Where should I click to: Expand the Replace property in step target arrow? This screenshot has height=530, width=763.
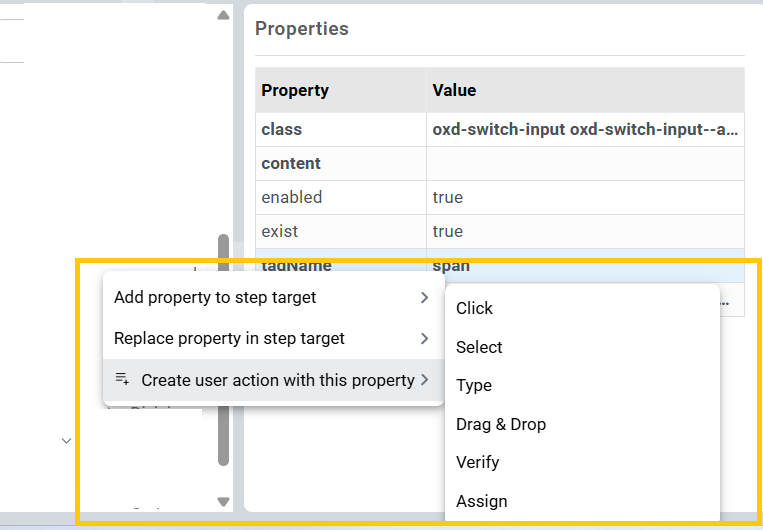pos(425,338)
